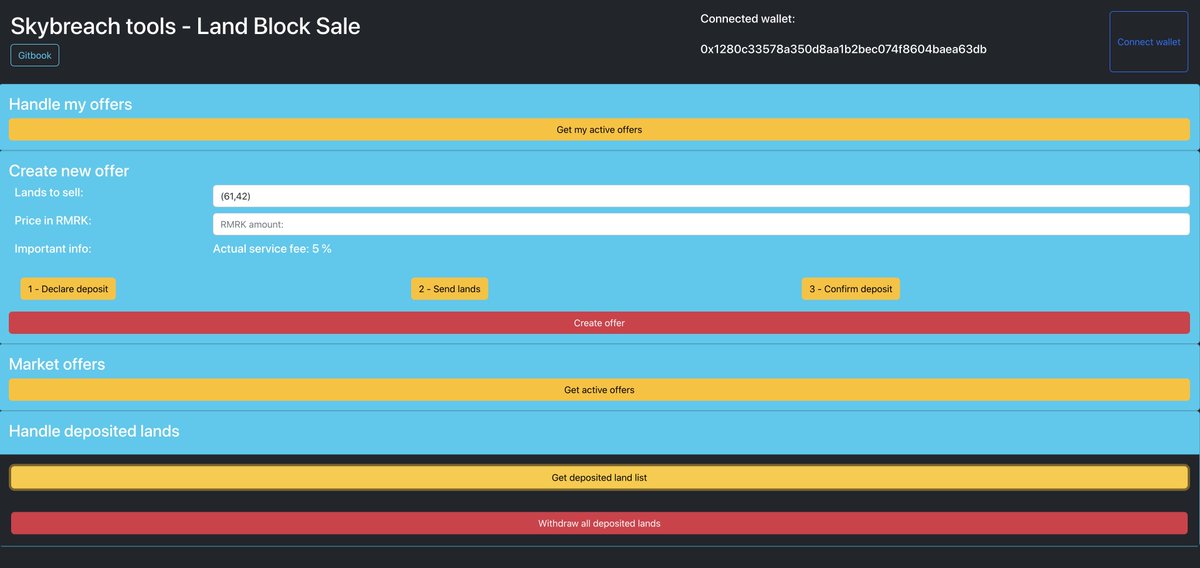Image resolution: width=1200 pixels, height=568 pixels.
Task: Submit with the Create offer button
Action: tap(599, 323)
